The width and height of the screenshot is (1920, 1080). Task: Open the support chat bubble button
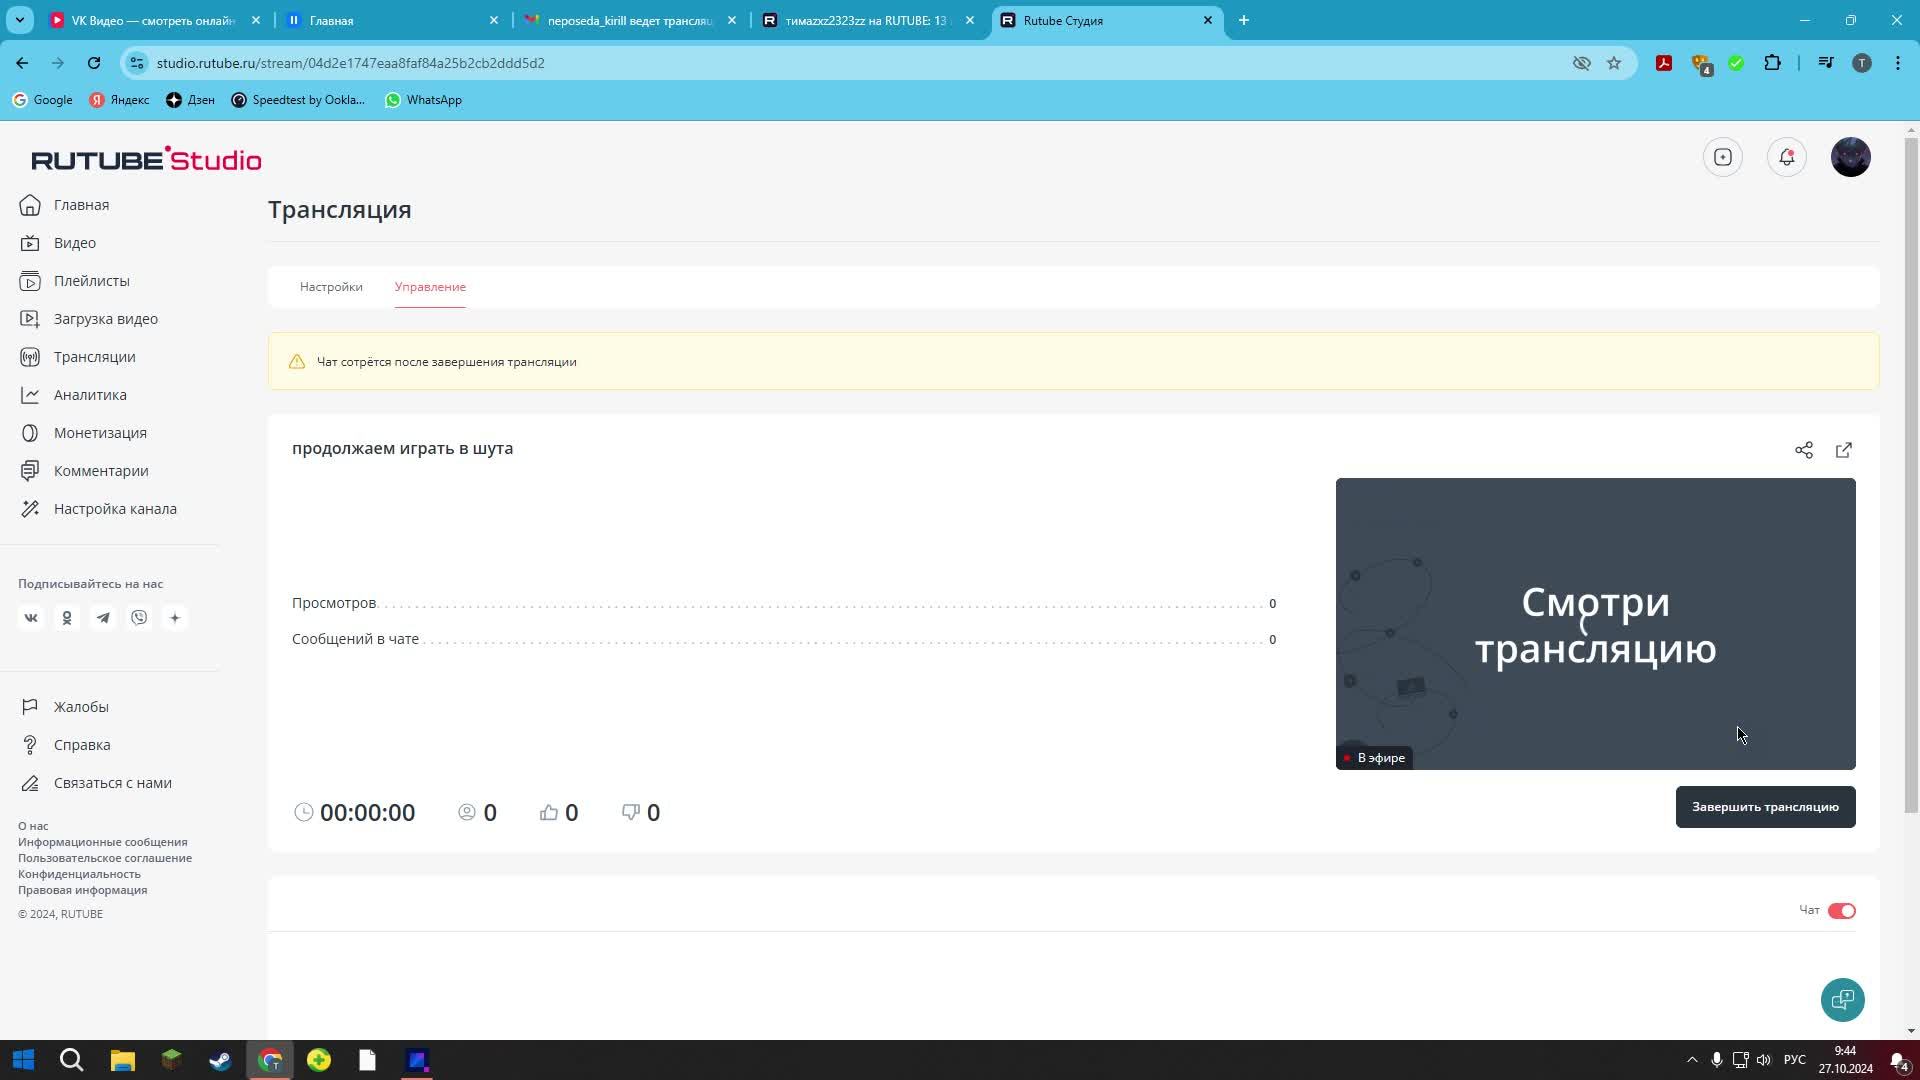coord(1842,999)
